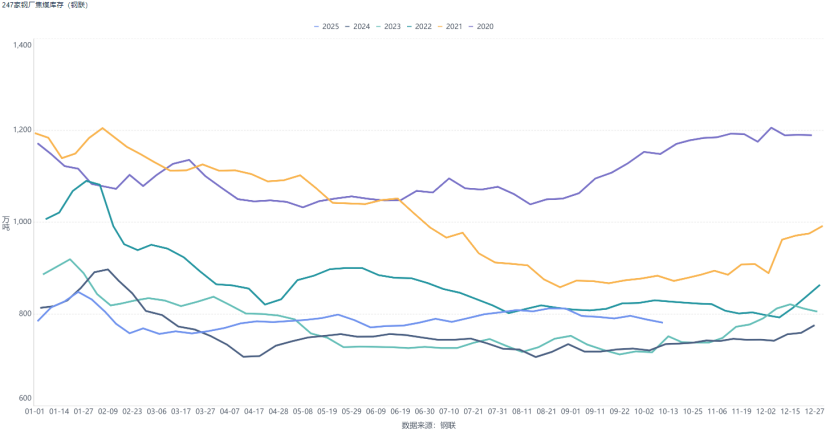Click the 06-19 x-axis date label
830x433 pixels.
click(x=400, y=411)
